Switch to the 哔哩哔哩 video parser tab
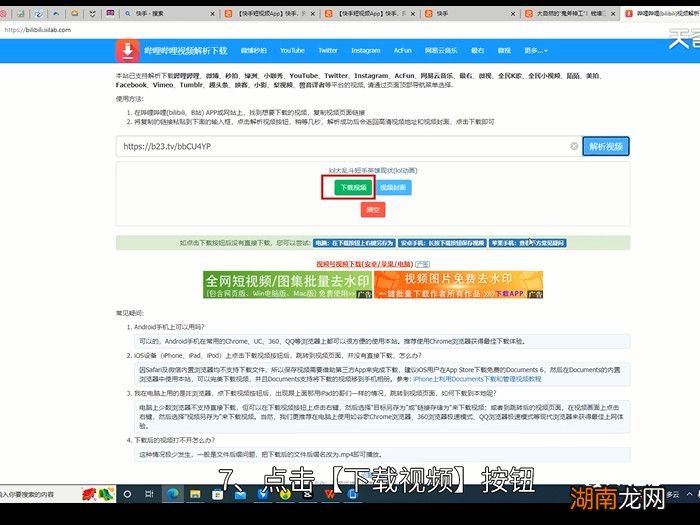 click(662, 14)
